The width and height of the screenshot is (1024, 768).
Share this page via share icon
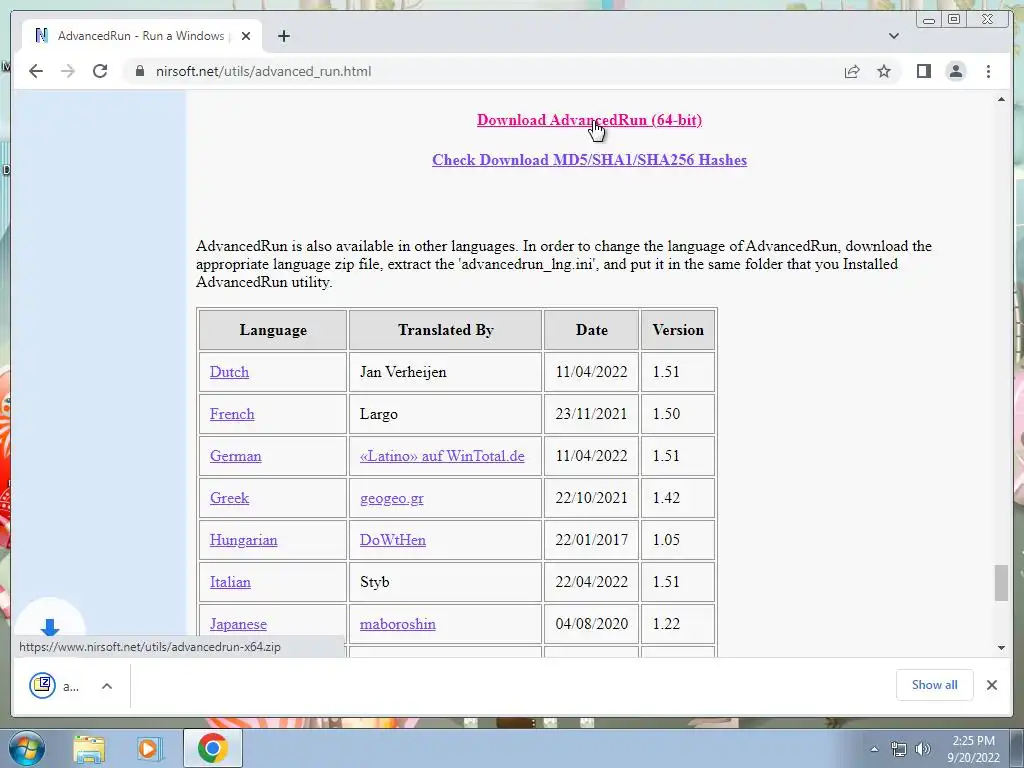coord(852,71)
